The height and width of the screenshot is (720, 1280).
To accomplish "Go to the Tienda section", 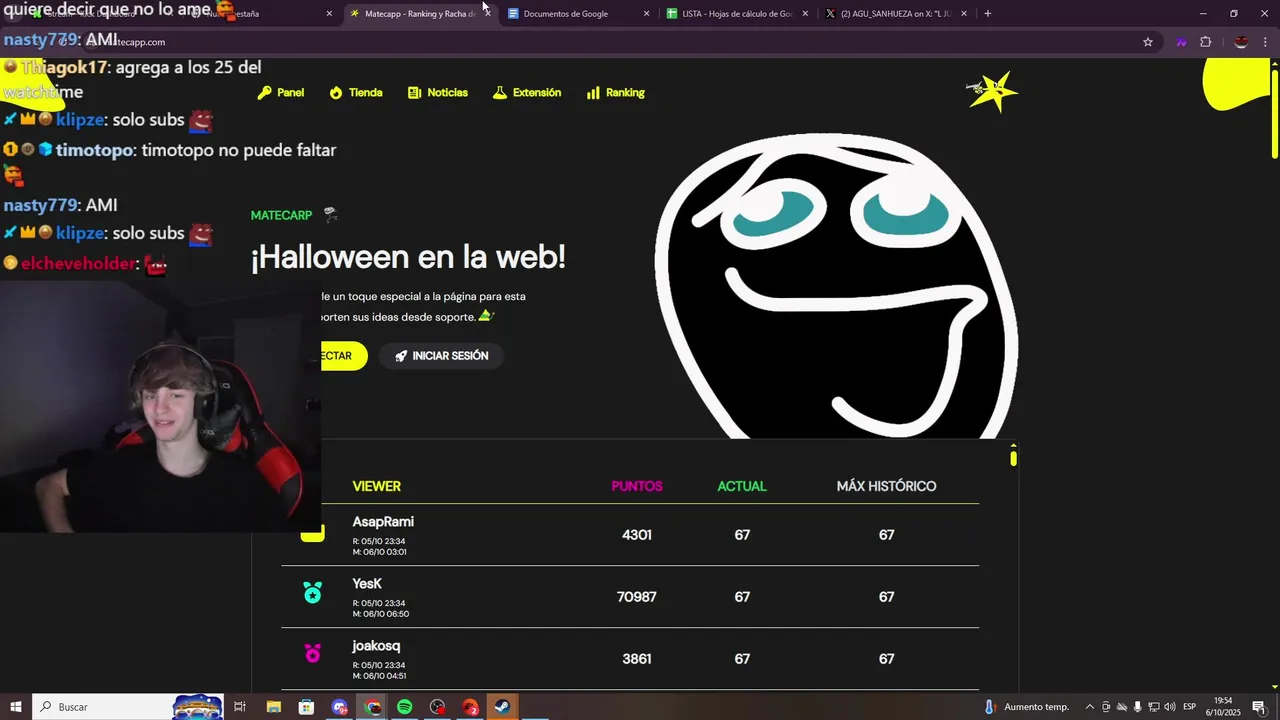I will 356,92.
